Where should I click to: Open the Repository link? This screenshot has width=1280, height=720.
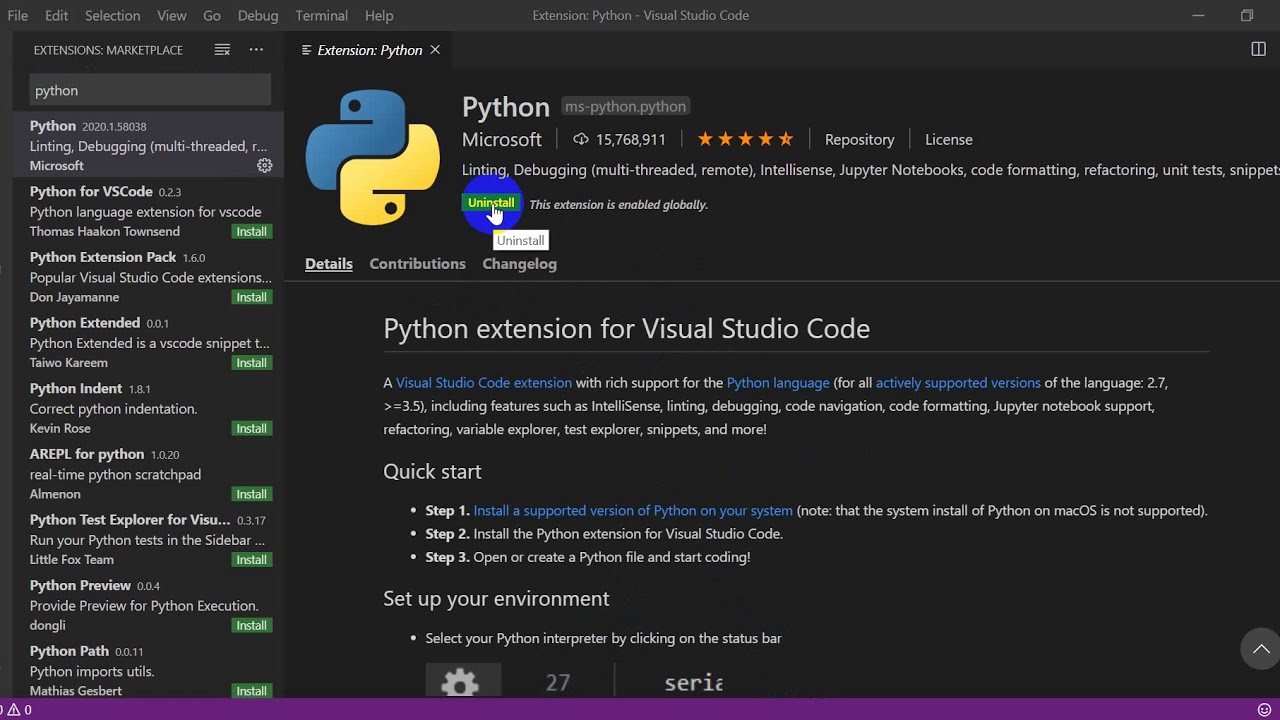pos(859,139)
